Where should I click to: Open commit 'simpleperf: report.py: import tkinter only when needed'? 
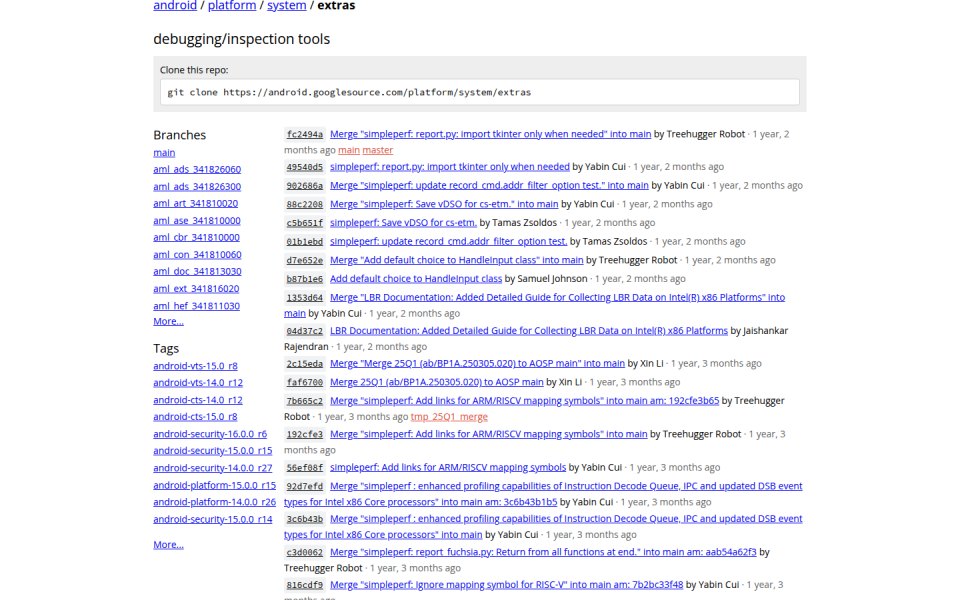449,167
